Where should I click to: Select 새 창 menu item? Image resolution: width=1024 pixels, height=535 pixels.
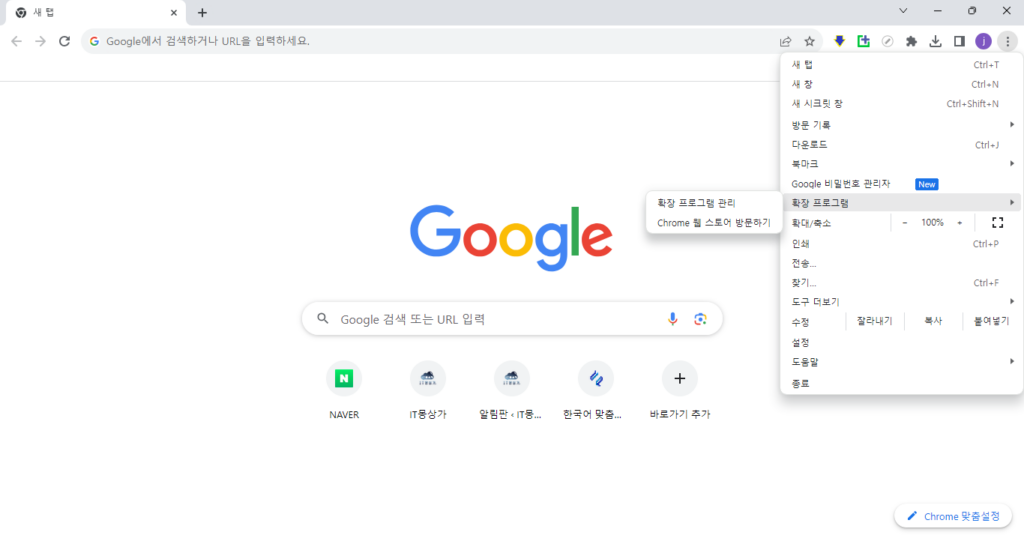(902, 84)
